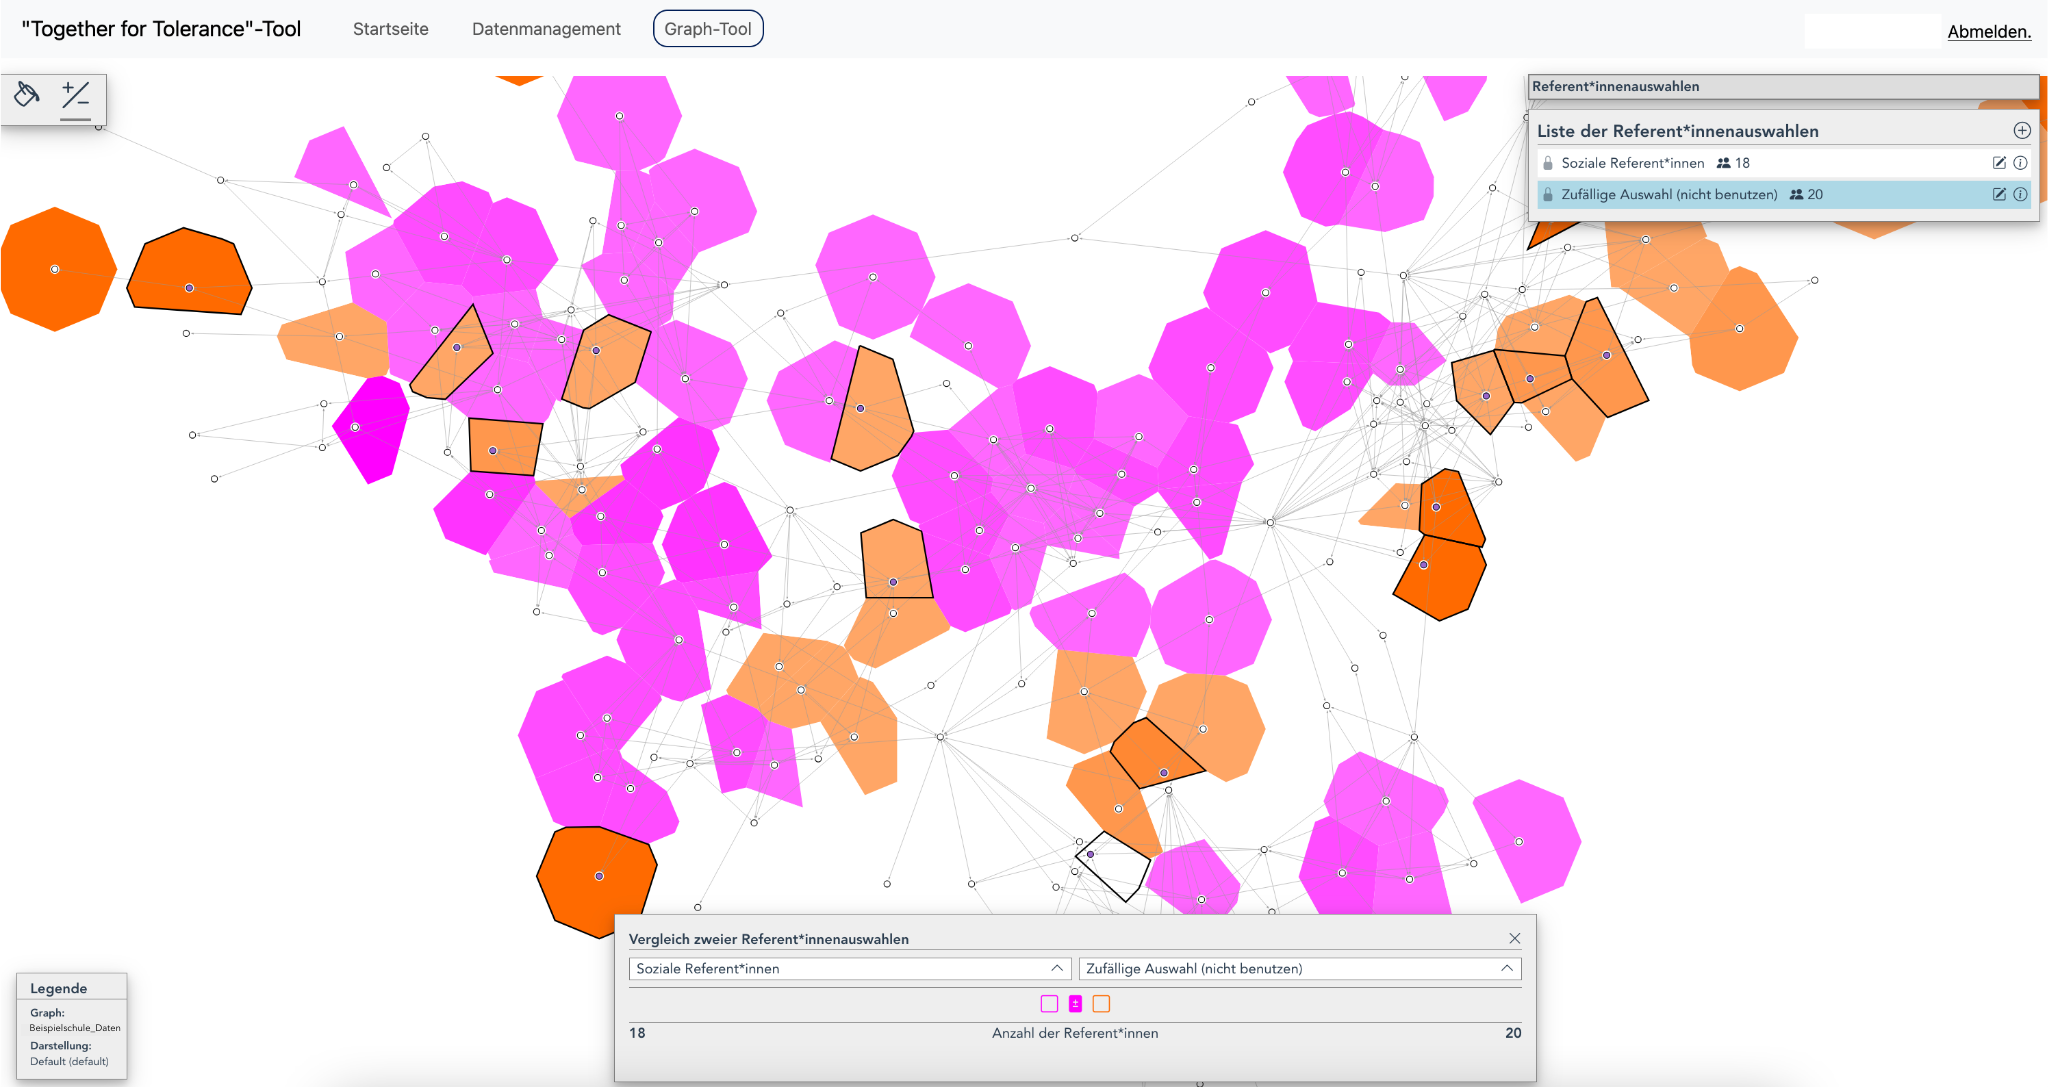Toggle the orange outlined comparison checkbox

pyautogui.click(x=1101, y=1003)
